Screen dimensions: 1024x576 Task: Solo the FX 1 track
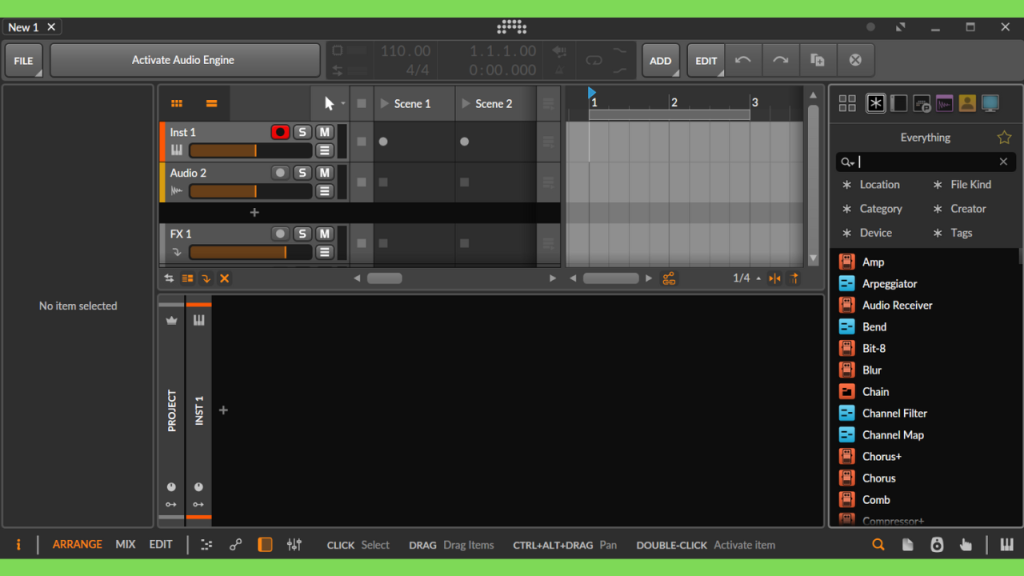pyautogui.click(x=302, y=233)
